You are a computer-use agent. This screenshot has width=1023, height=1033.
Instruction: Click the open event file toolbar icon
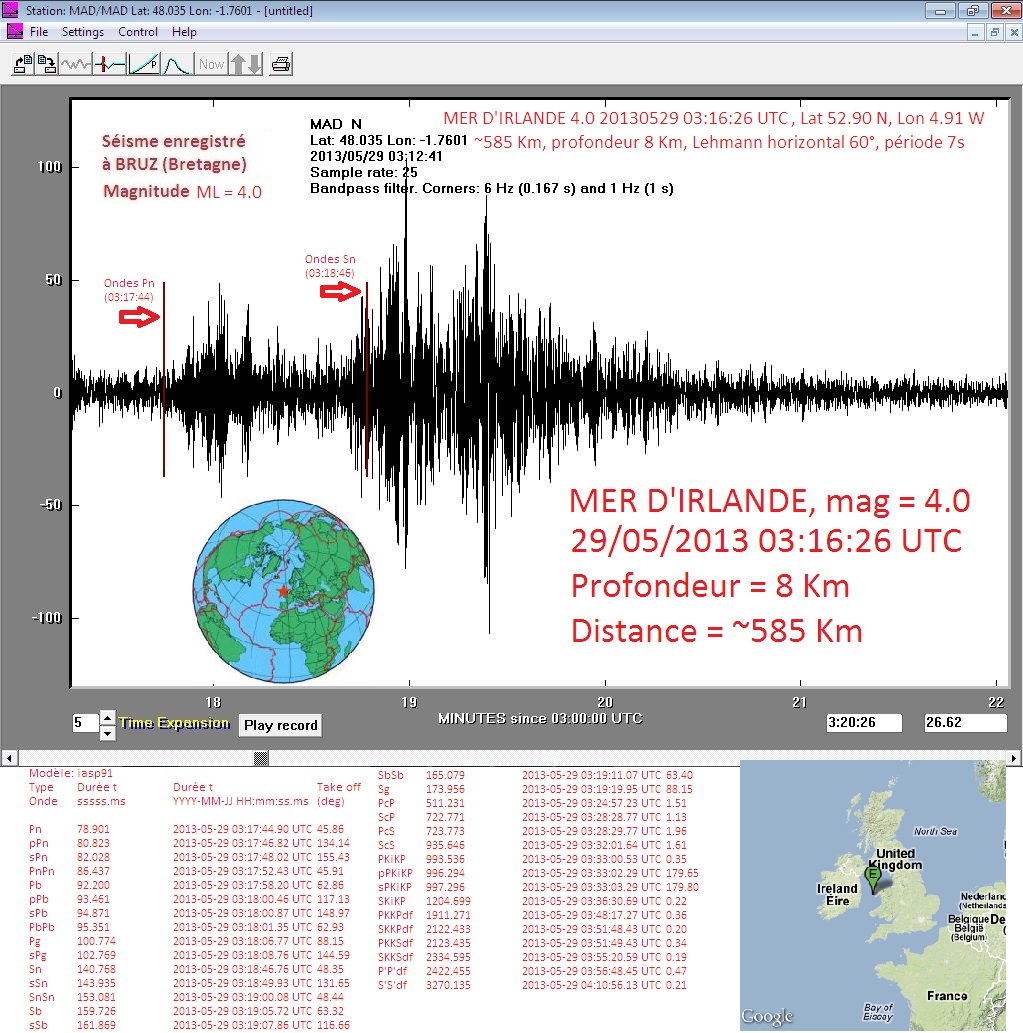[x=22, y=64]
